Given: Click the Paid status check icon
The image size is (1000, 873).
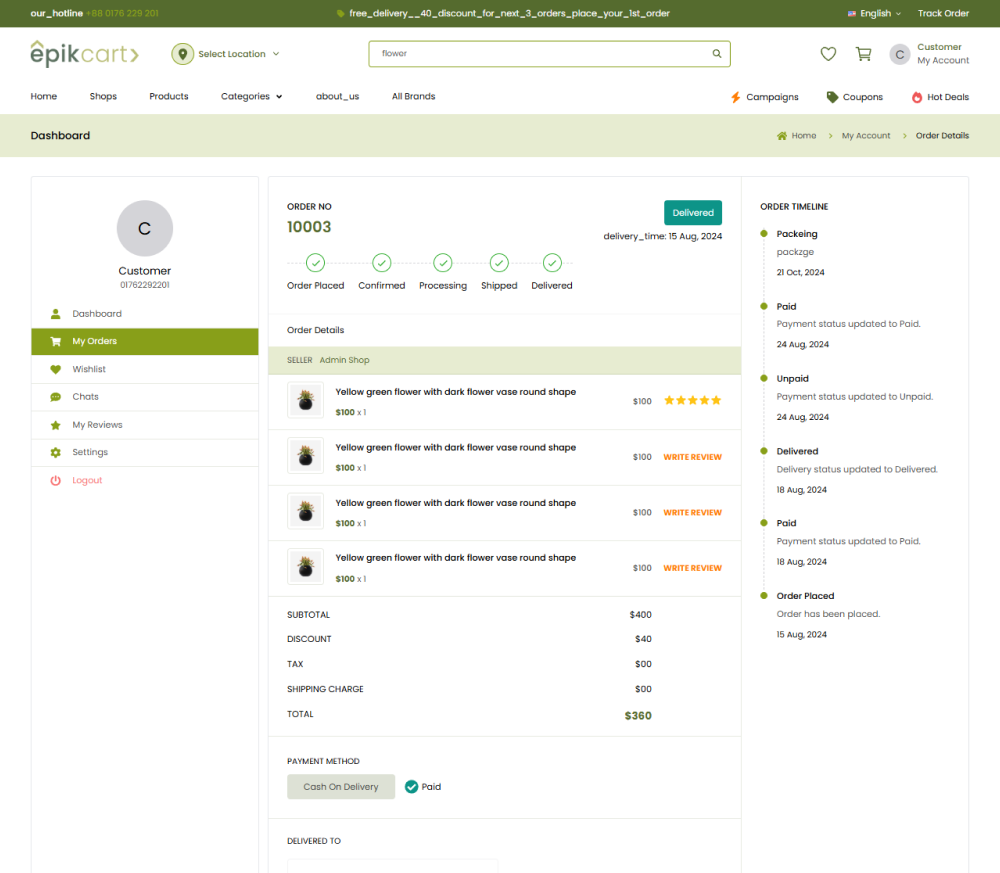Looking at the screenshot, I should [x=411, y=787].
